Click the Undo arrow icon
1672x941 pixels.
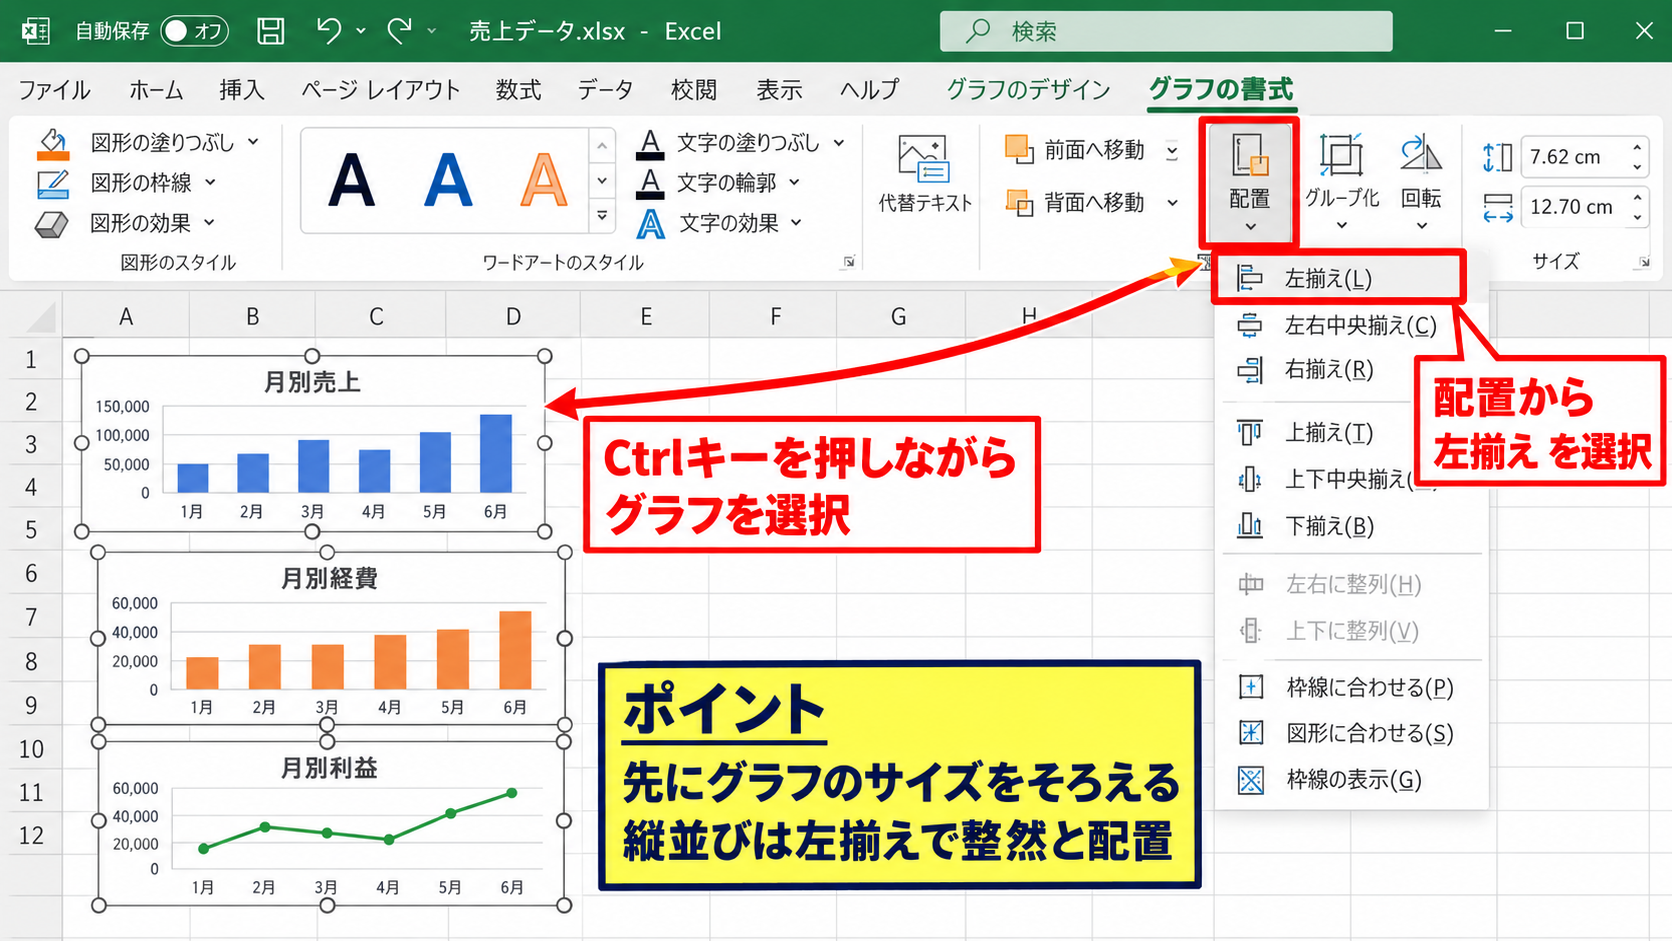[x=328, y=31]
